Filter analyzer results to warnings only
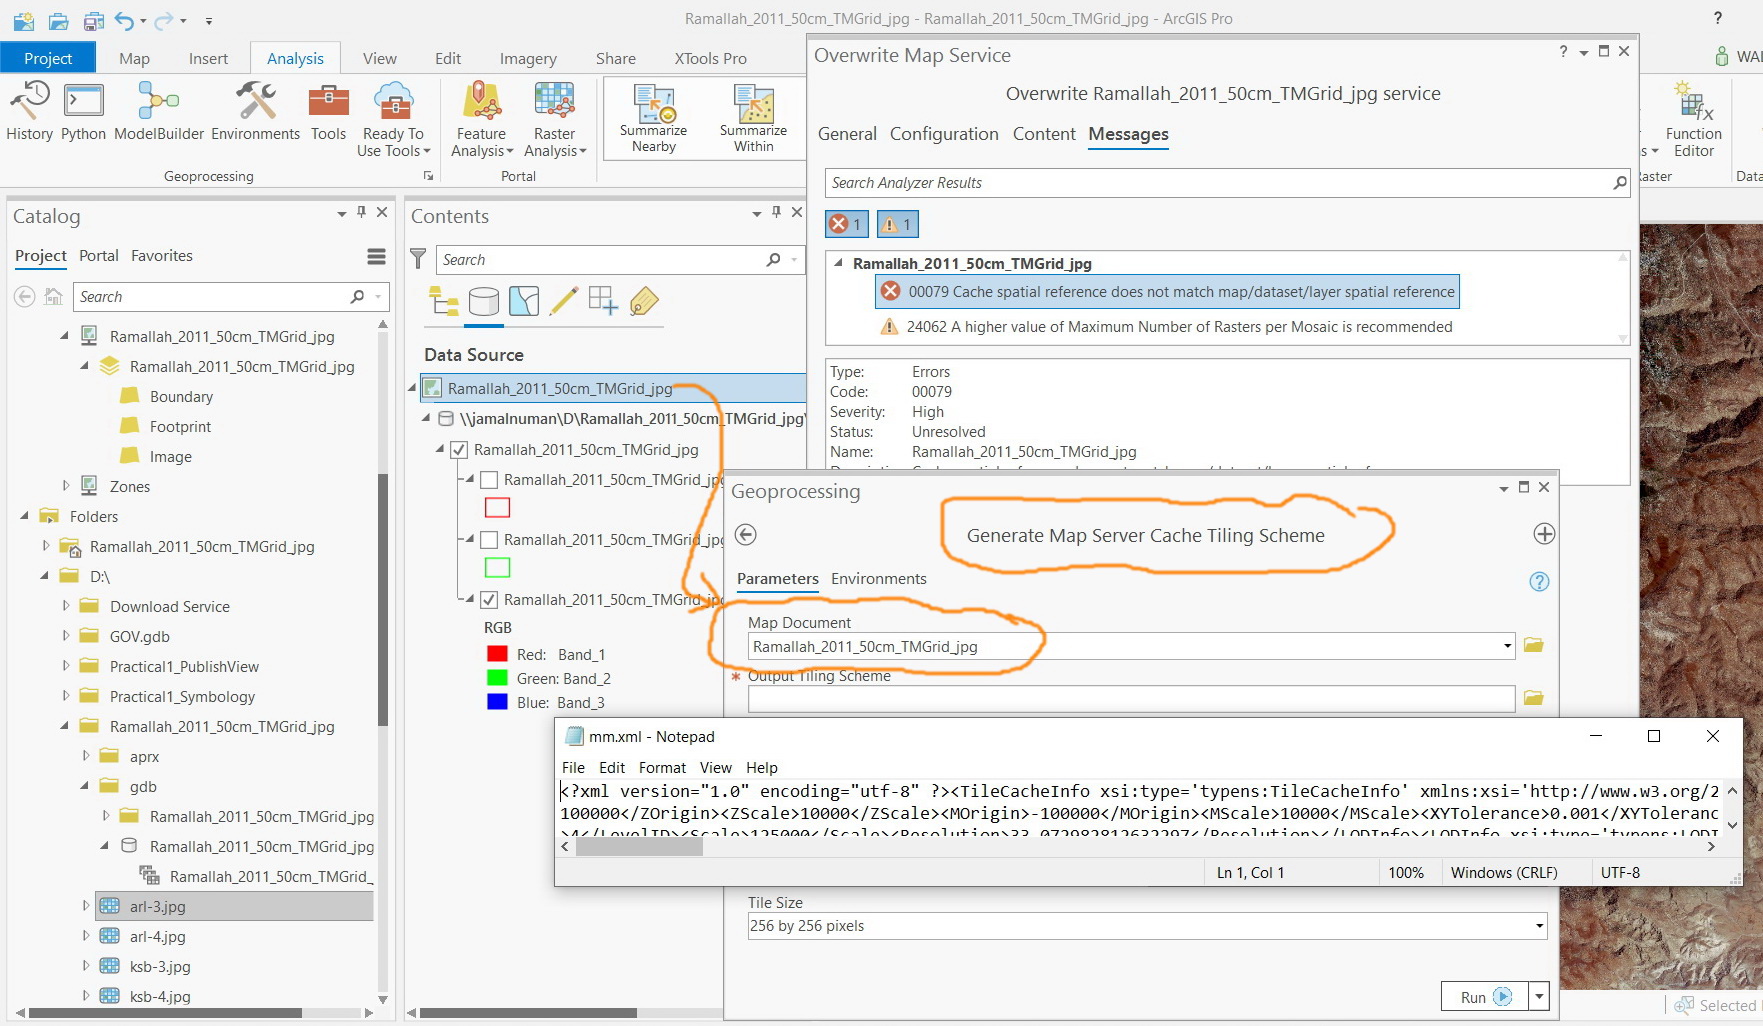Viewport: 1763px width, 1026px height. (x=897, y=224)
